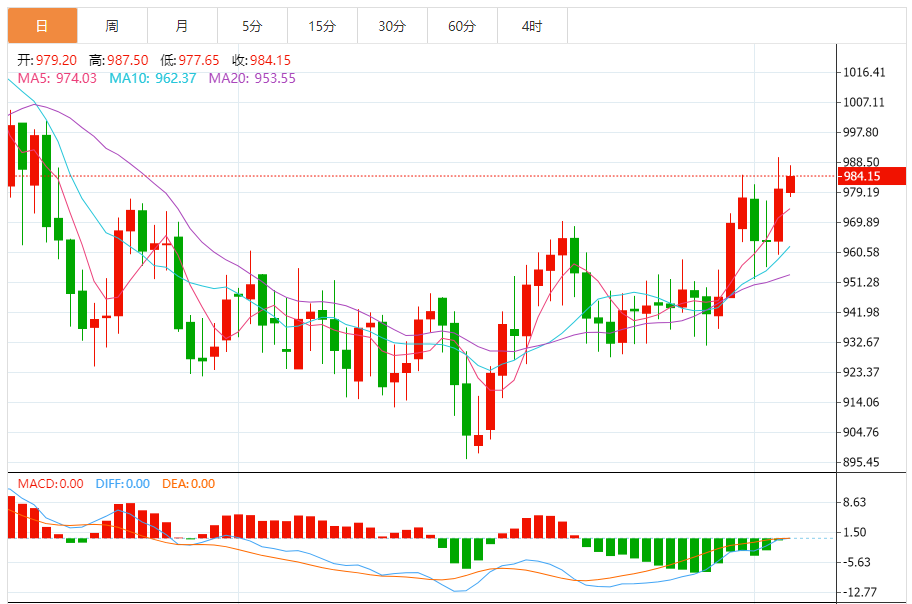The height and width of the screenshot is (604, 912).
Task: Click the 1007.11 price axis label
Action: click(864, 102)
